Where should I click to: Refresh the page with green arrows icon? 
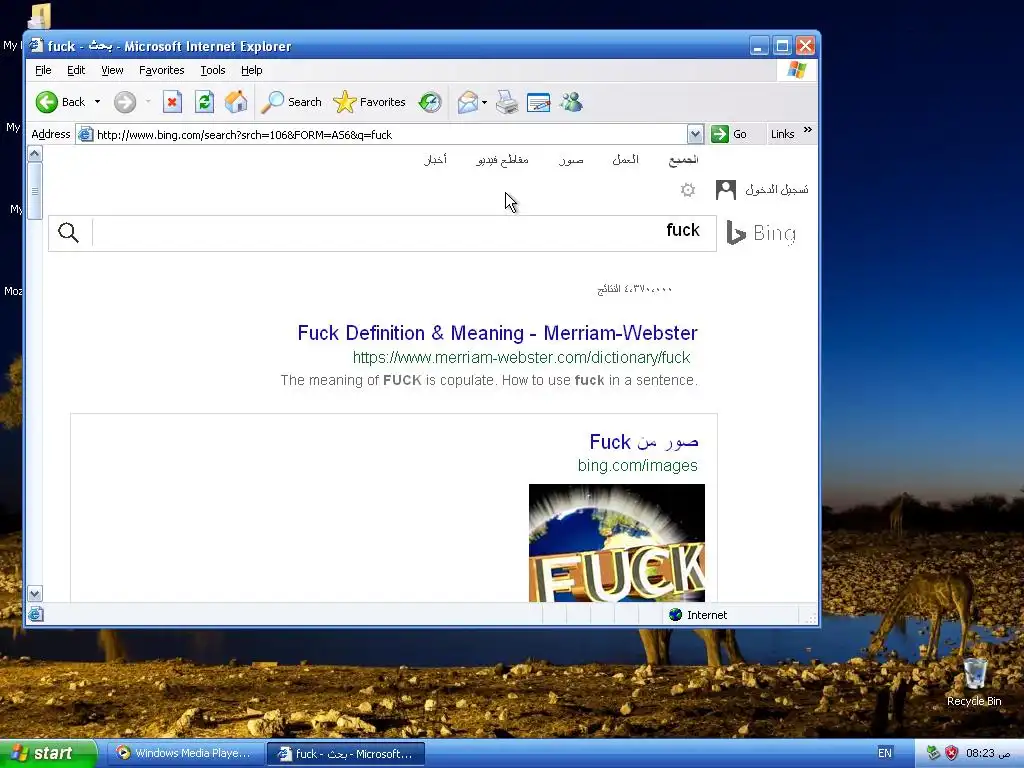(204, 102)
